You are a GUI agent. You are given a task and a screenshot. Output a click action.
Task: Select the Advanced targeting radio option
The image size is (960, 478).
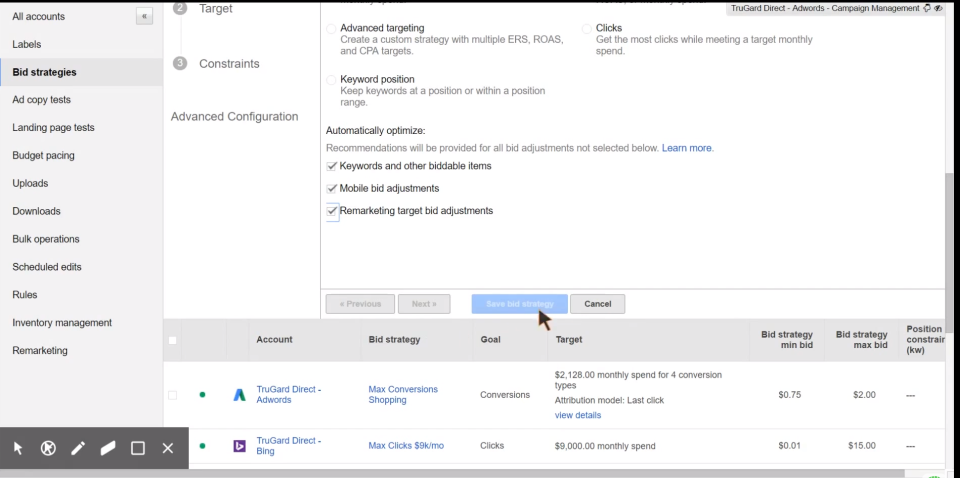point(332,29)
